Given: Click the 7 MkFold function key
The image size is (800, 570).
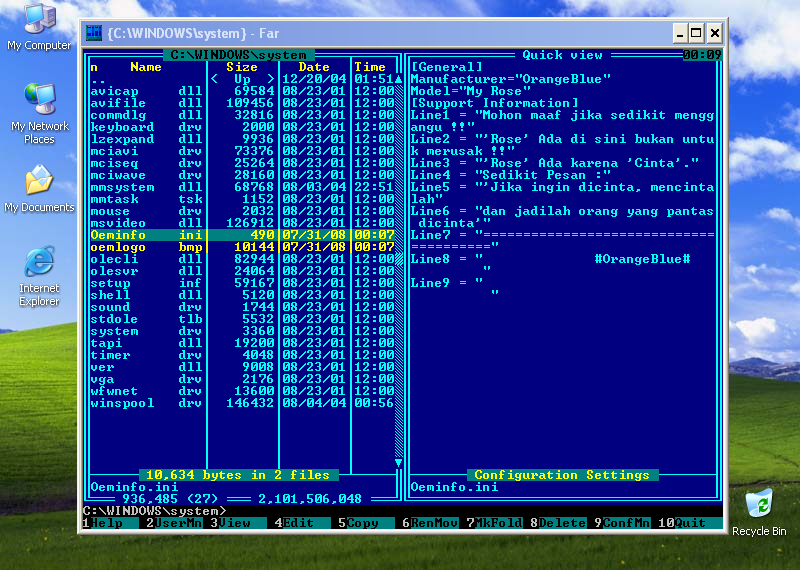Looking at the screenshot, I should coord(494,523).
